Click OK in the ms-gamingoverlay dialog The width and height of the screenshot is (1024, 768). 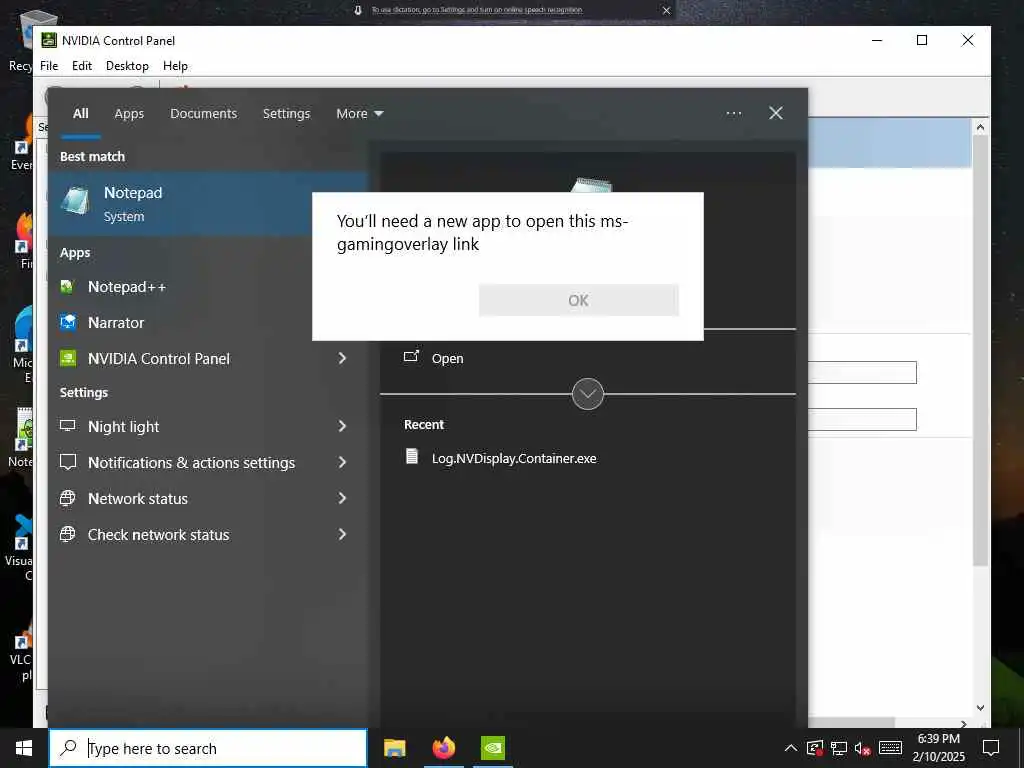click(579, 300)
